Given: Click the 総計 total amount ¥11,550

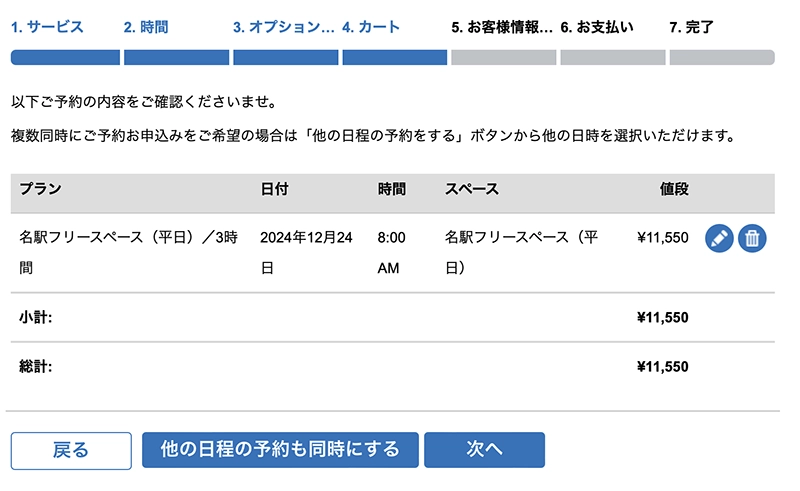Looking at the screenshot, I should click(x=662, y=367).
